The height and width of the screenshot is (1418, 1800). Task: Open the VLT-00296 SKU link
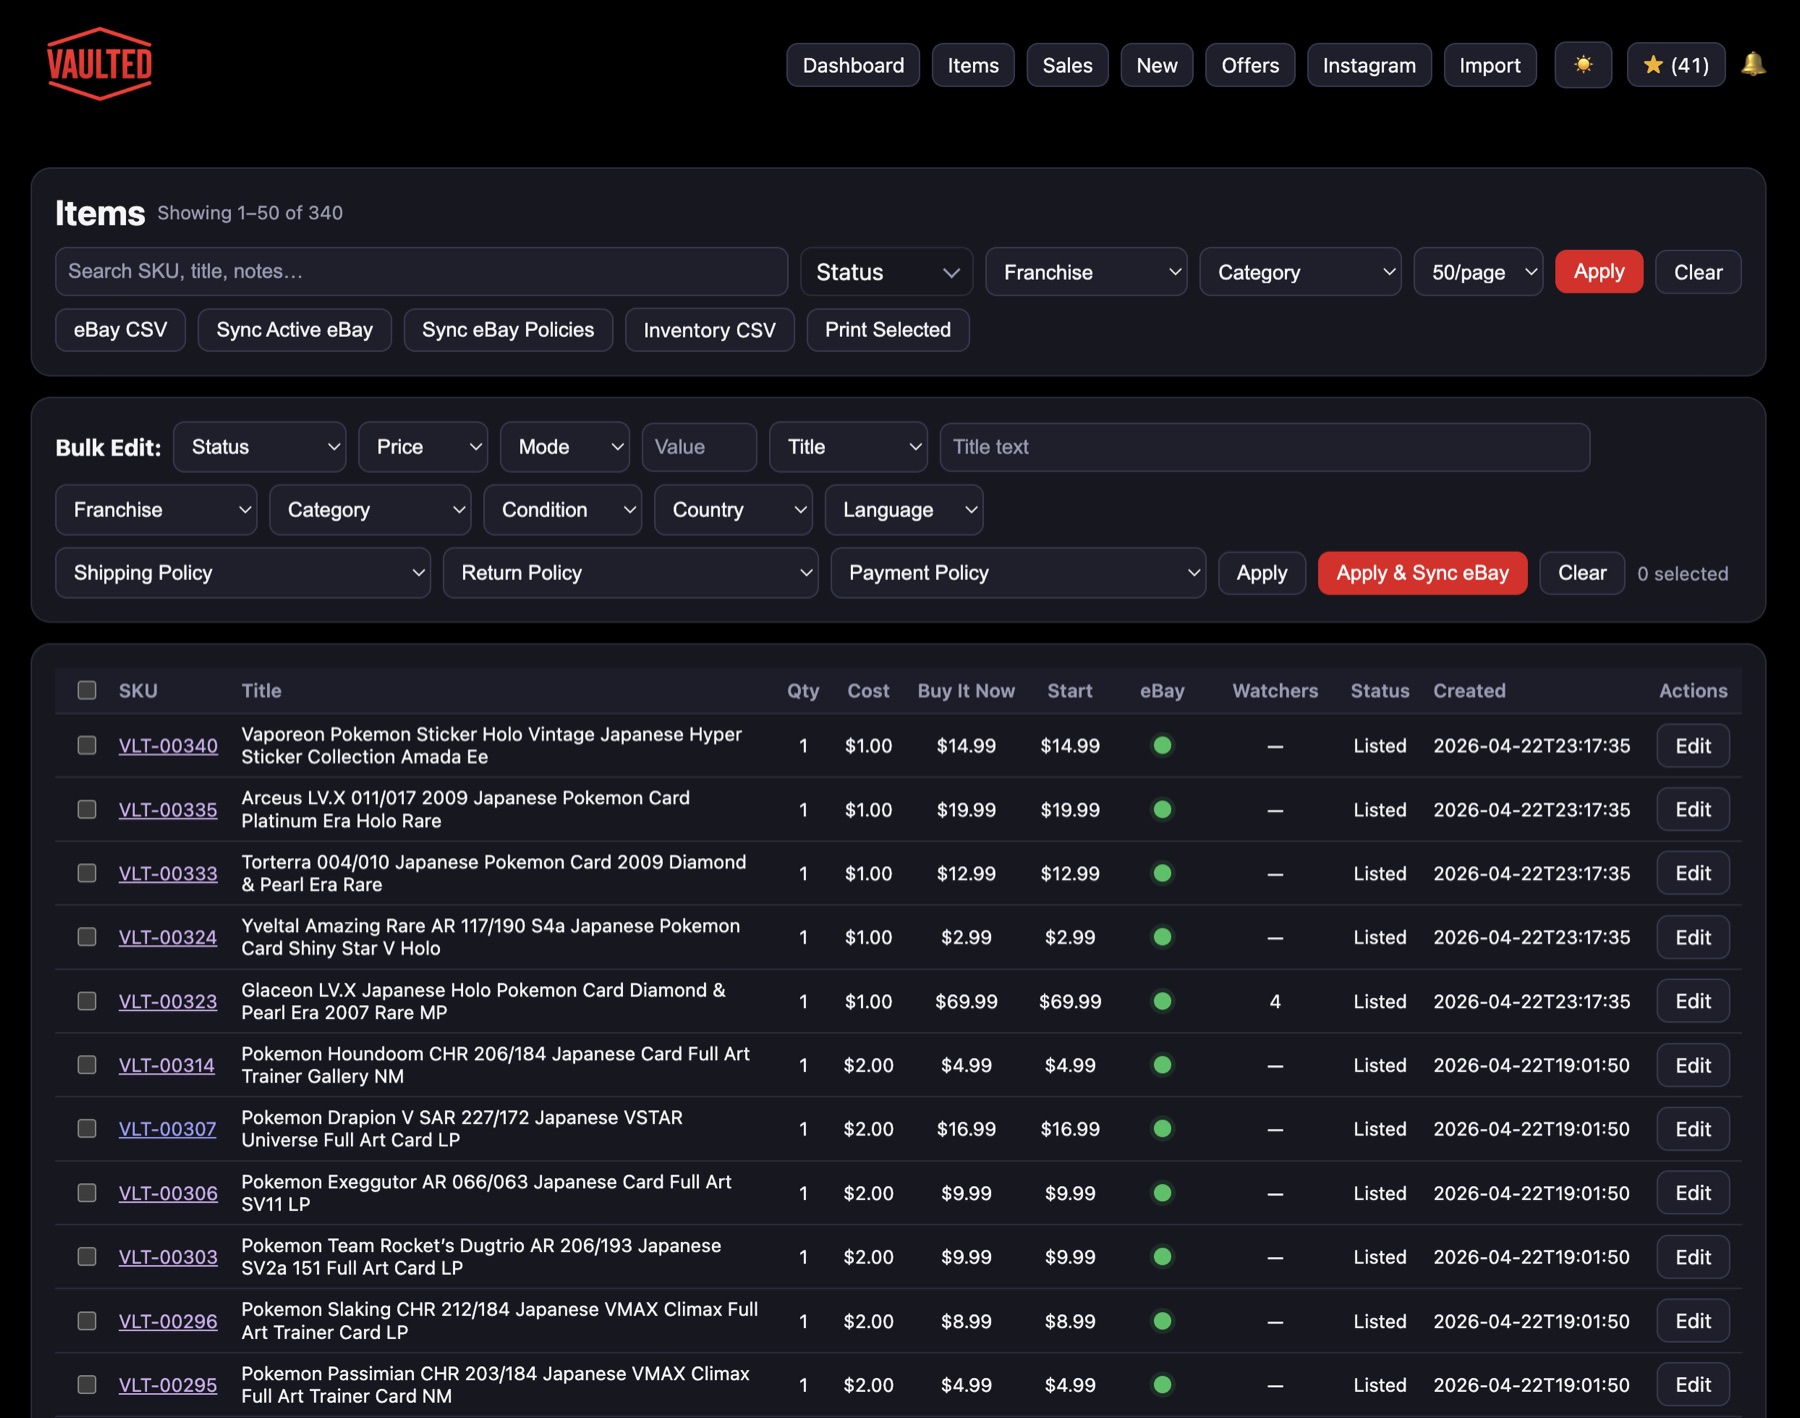pyautogui.click(x=168, y=1321)
